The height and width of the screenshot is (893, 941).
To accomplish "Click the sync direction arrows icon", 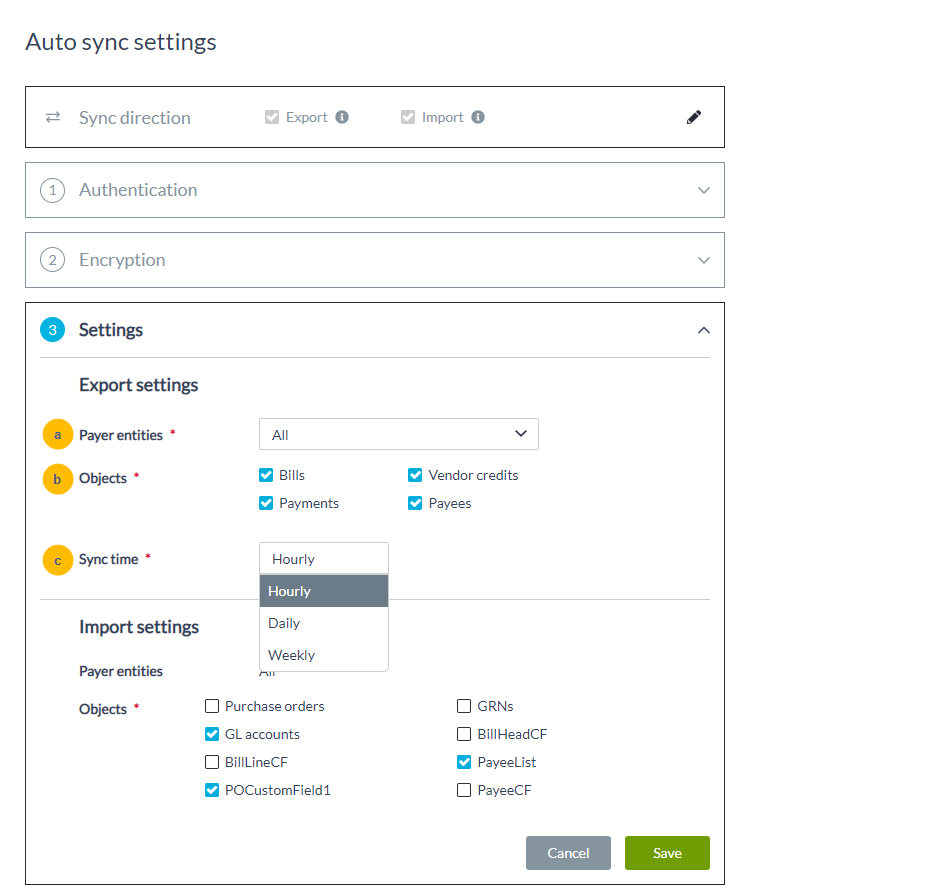I will [x=53, y=117].
